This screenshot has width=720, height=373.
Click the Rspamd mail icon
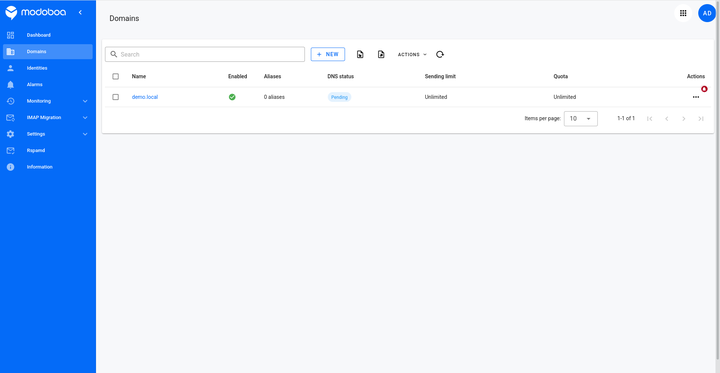click(11, 151)
